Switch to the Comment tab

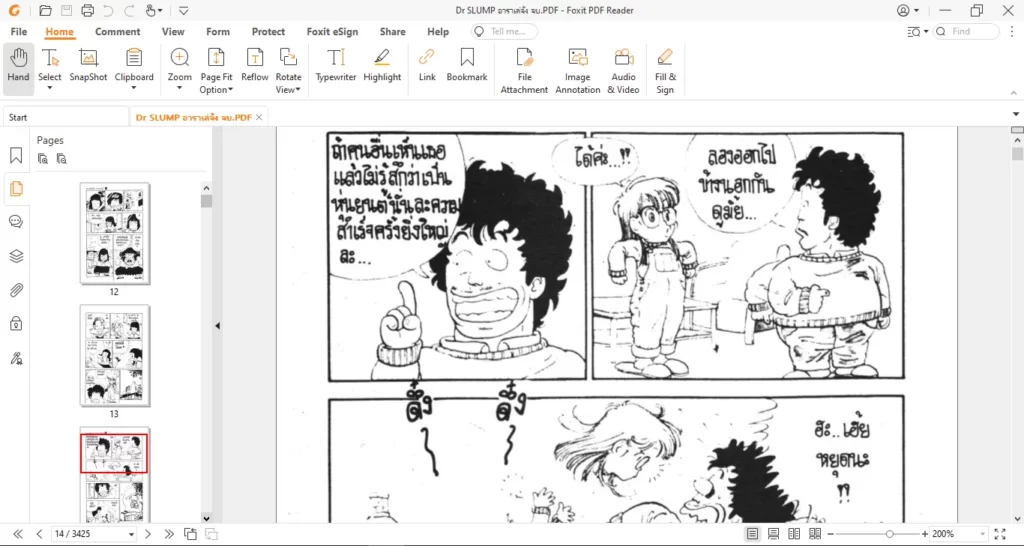click(118, 31)
